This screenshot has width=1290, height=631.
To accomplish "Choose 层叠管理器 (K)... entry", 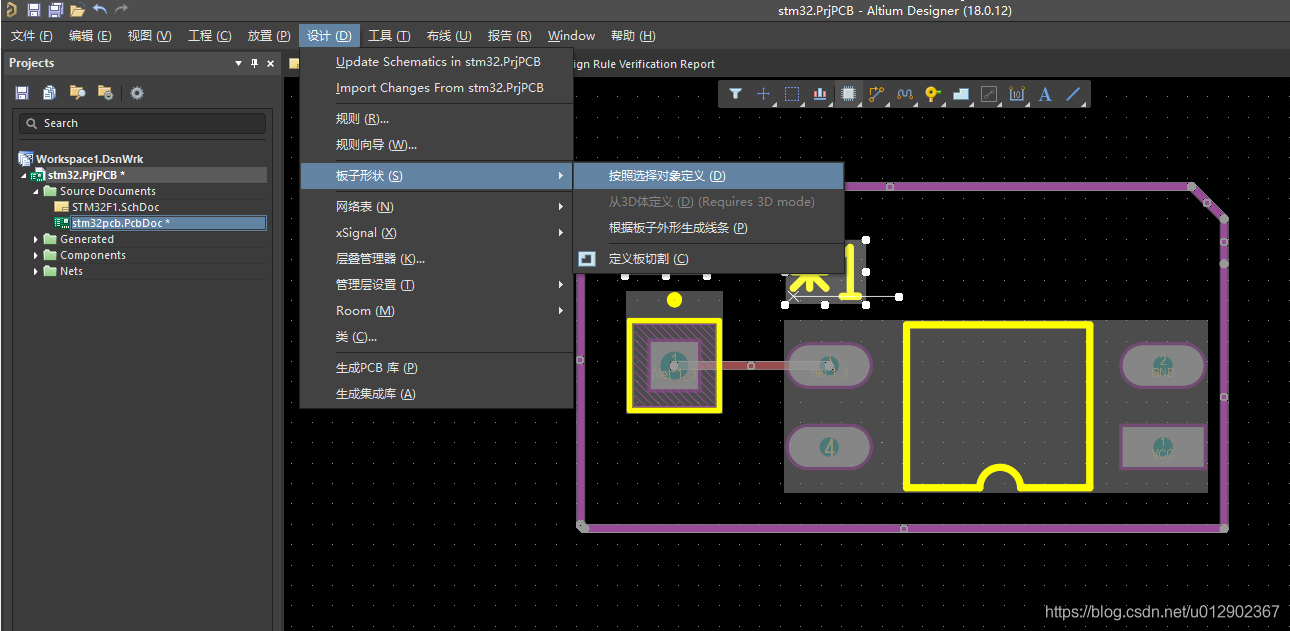I will 437,259.
